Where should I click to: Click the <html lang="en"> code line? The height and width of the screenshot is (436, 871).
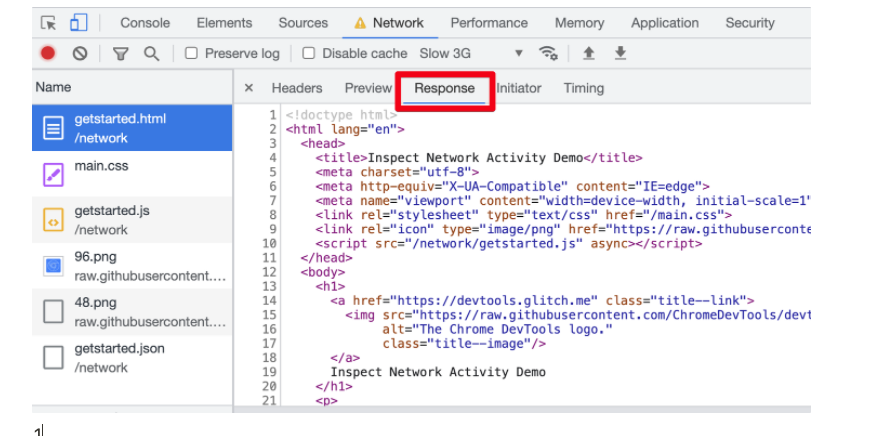[345, 129]
